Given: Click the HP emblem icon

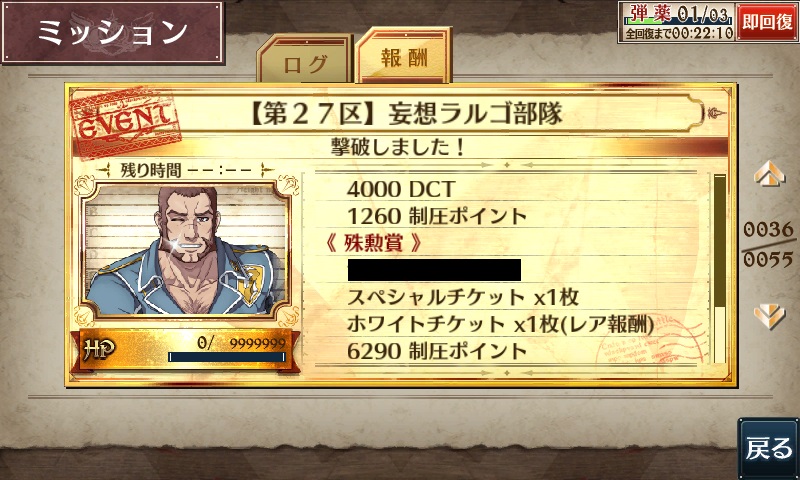Looking at the screenshot, I should point(100,350).
